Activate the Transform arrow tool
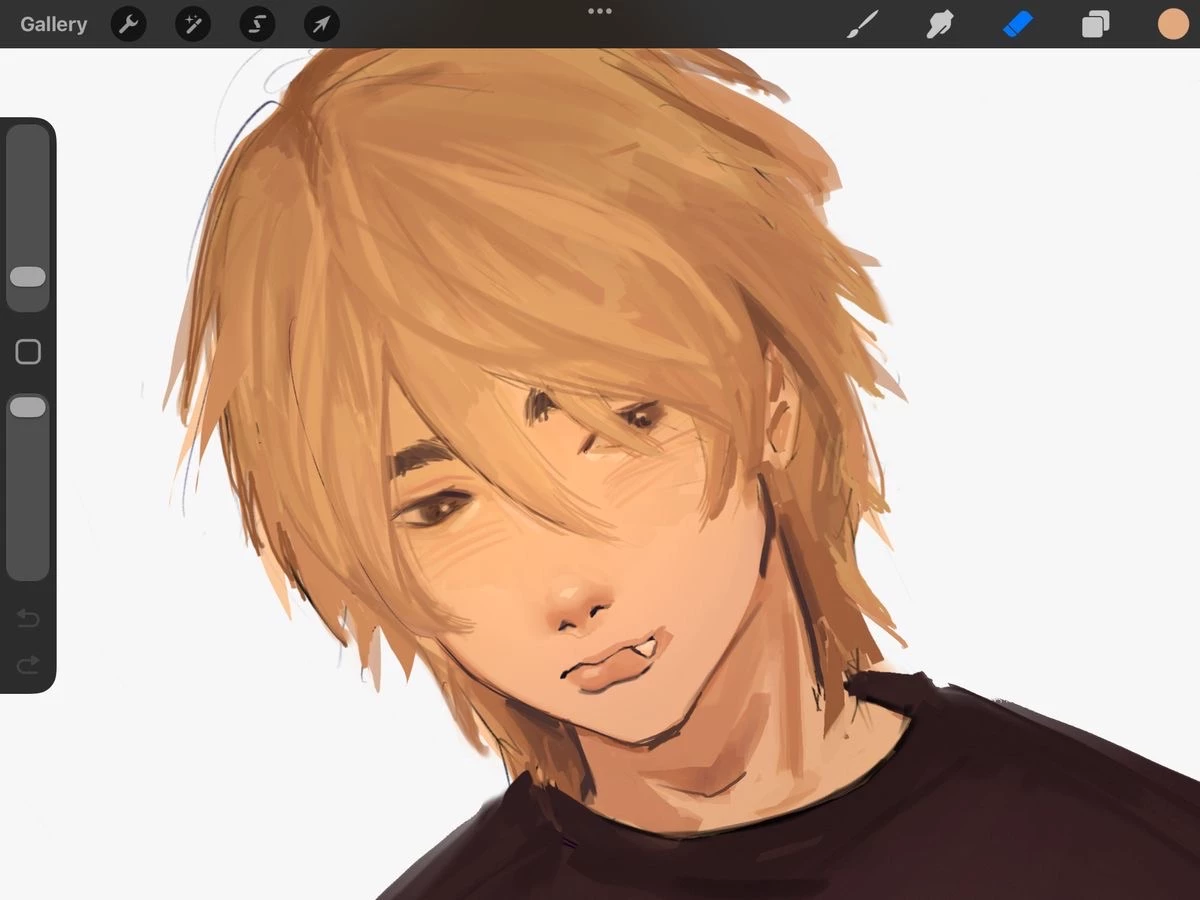This screenshot has width=1200, height=900. tap(321, 24)
